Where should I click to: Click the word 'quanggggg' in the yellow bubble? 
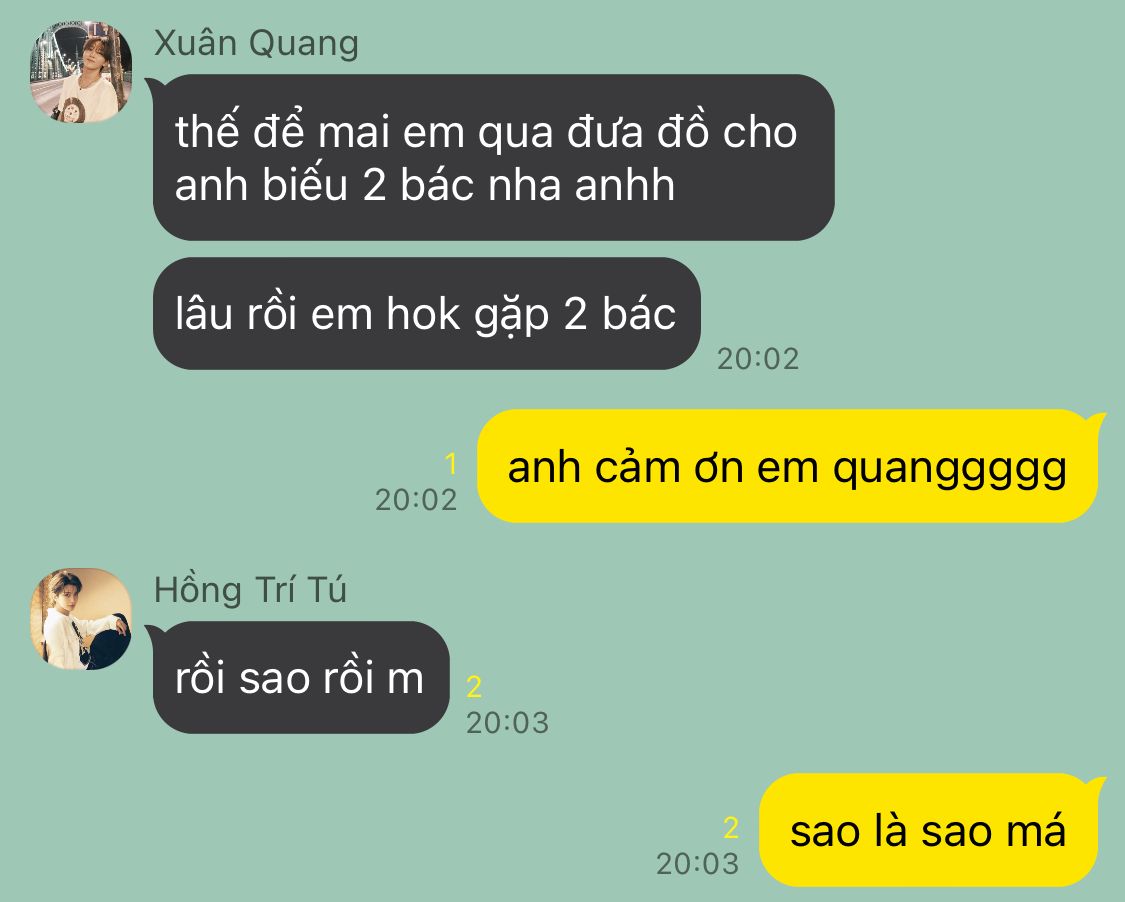pyautogui.click(x=949, y=470)
